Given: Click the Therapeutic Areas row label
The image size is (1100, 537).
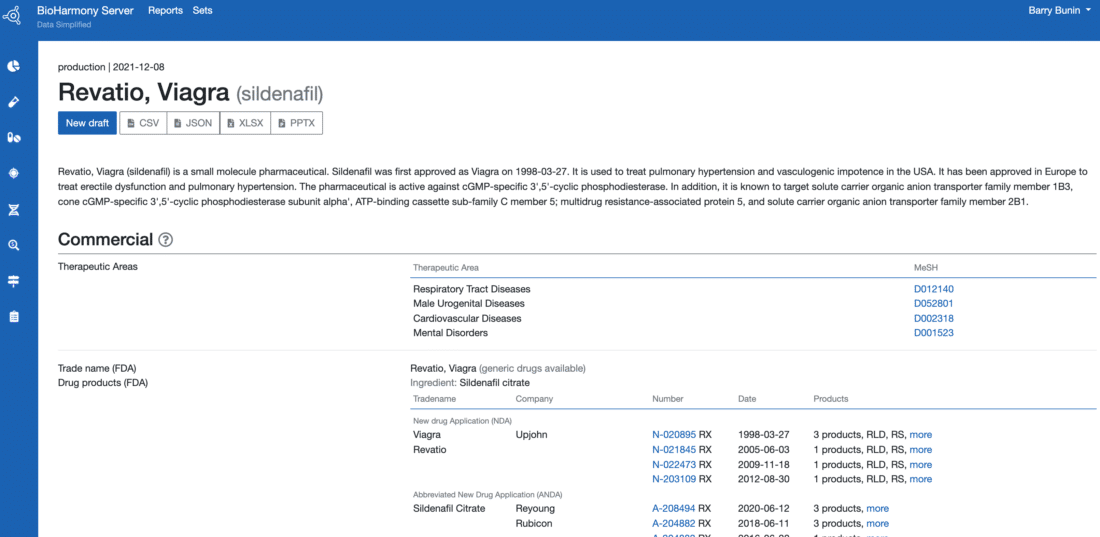Looking at the screenshot, I should click(98, 266).
